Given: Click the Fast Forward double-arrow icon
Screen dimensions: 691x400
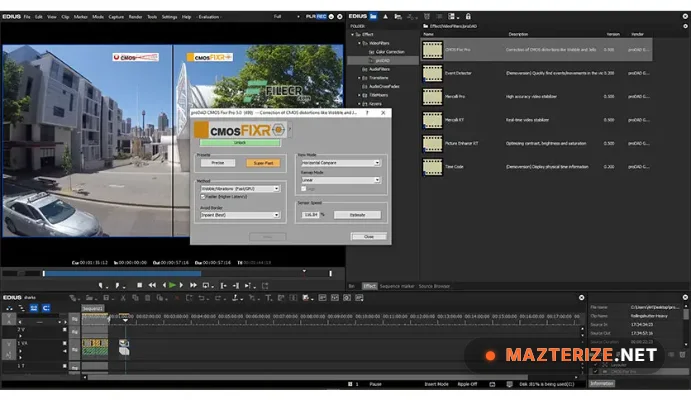Looking at the screenshot, I should (193, 285).
